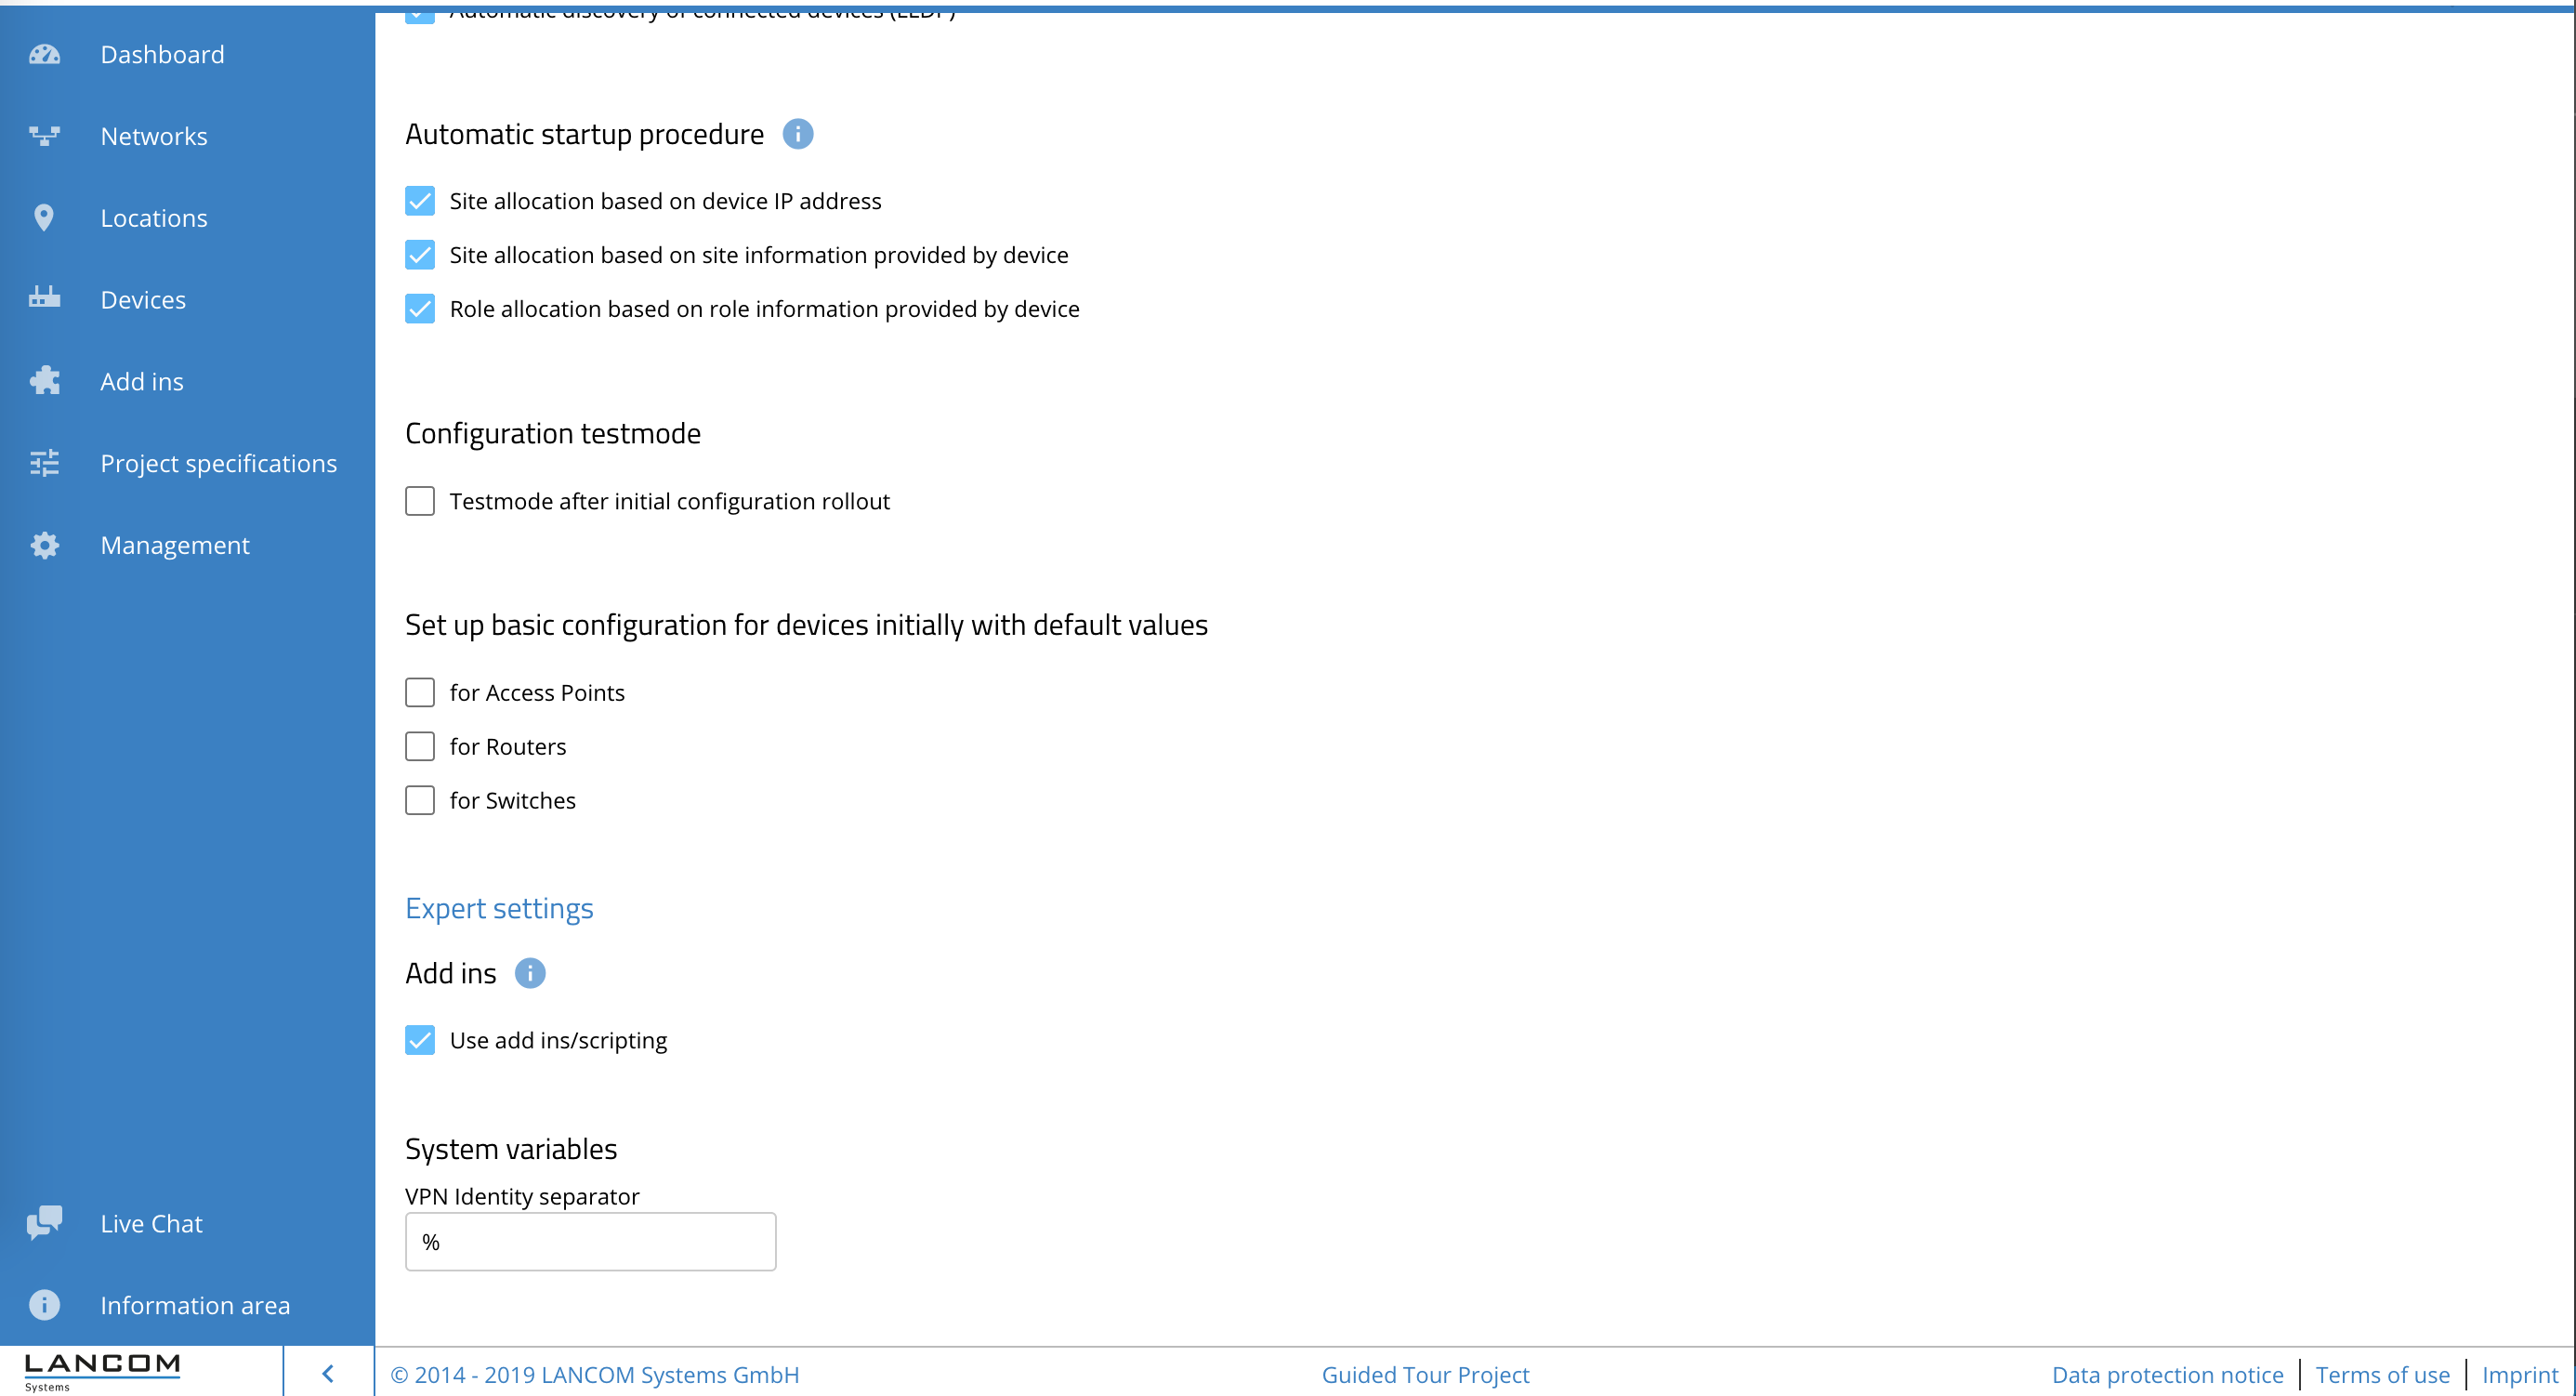The image size is (2576, 1396).
Task: Uncheck site allocation based on device IP
Action: click(420, 201)
